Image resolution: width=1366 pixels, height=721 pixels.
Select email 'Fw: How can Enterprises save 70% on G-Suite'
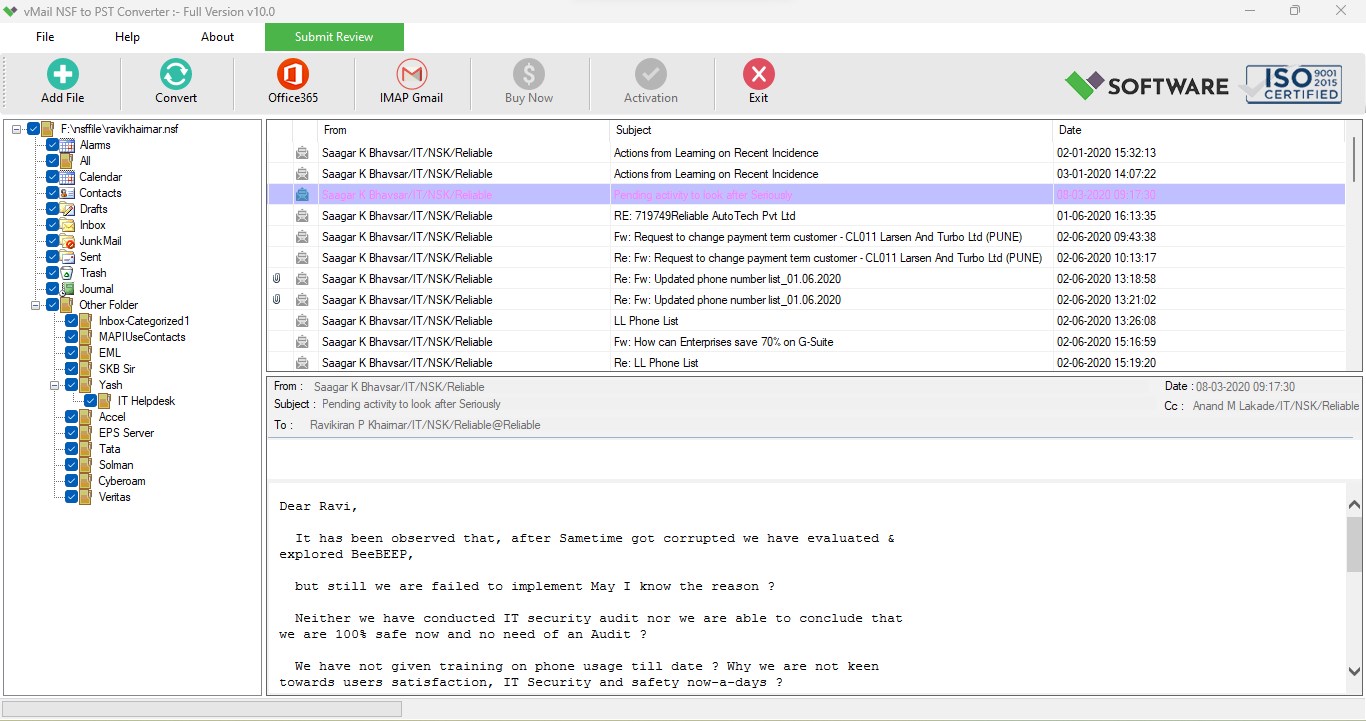click(x=805, y=342)
